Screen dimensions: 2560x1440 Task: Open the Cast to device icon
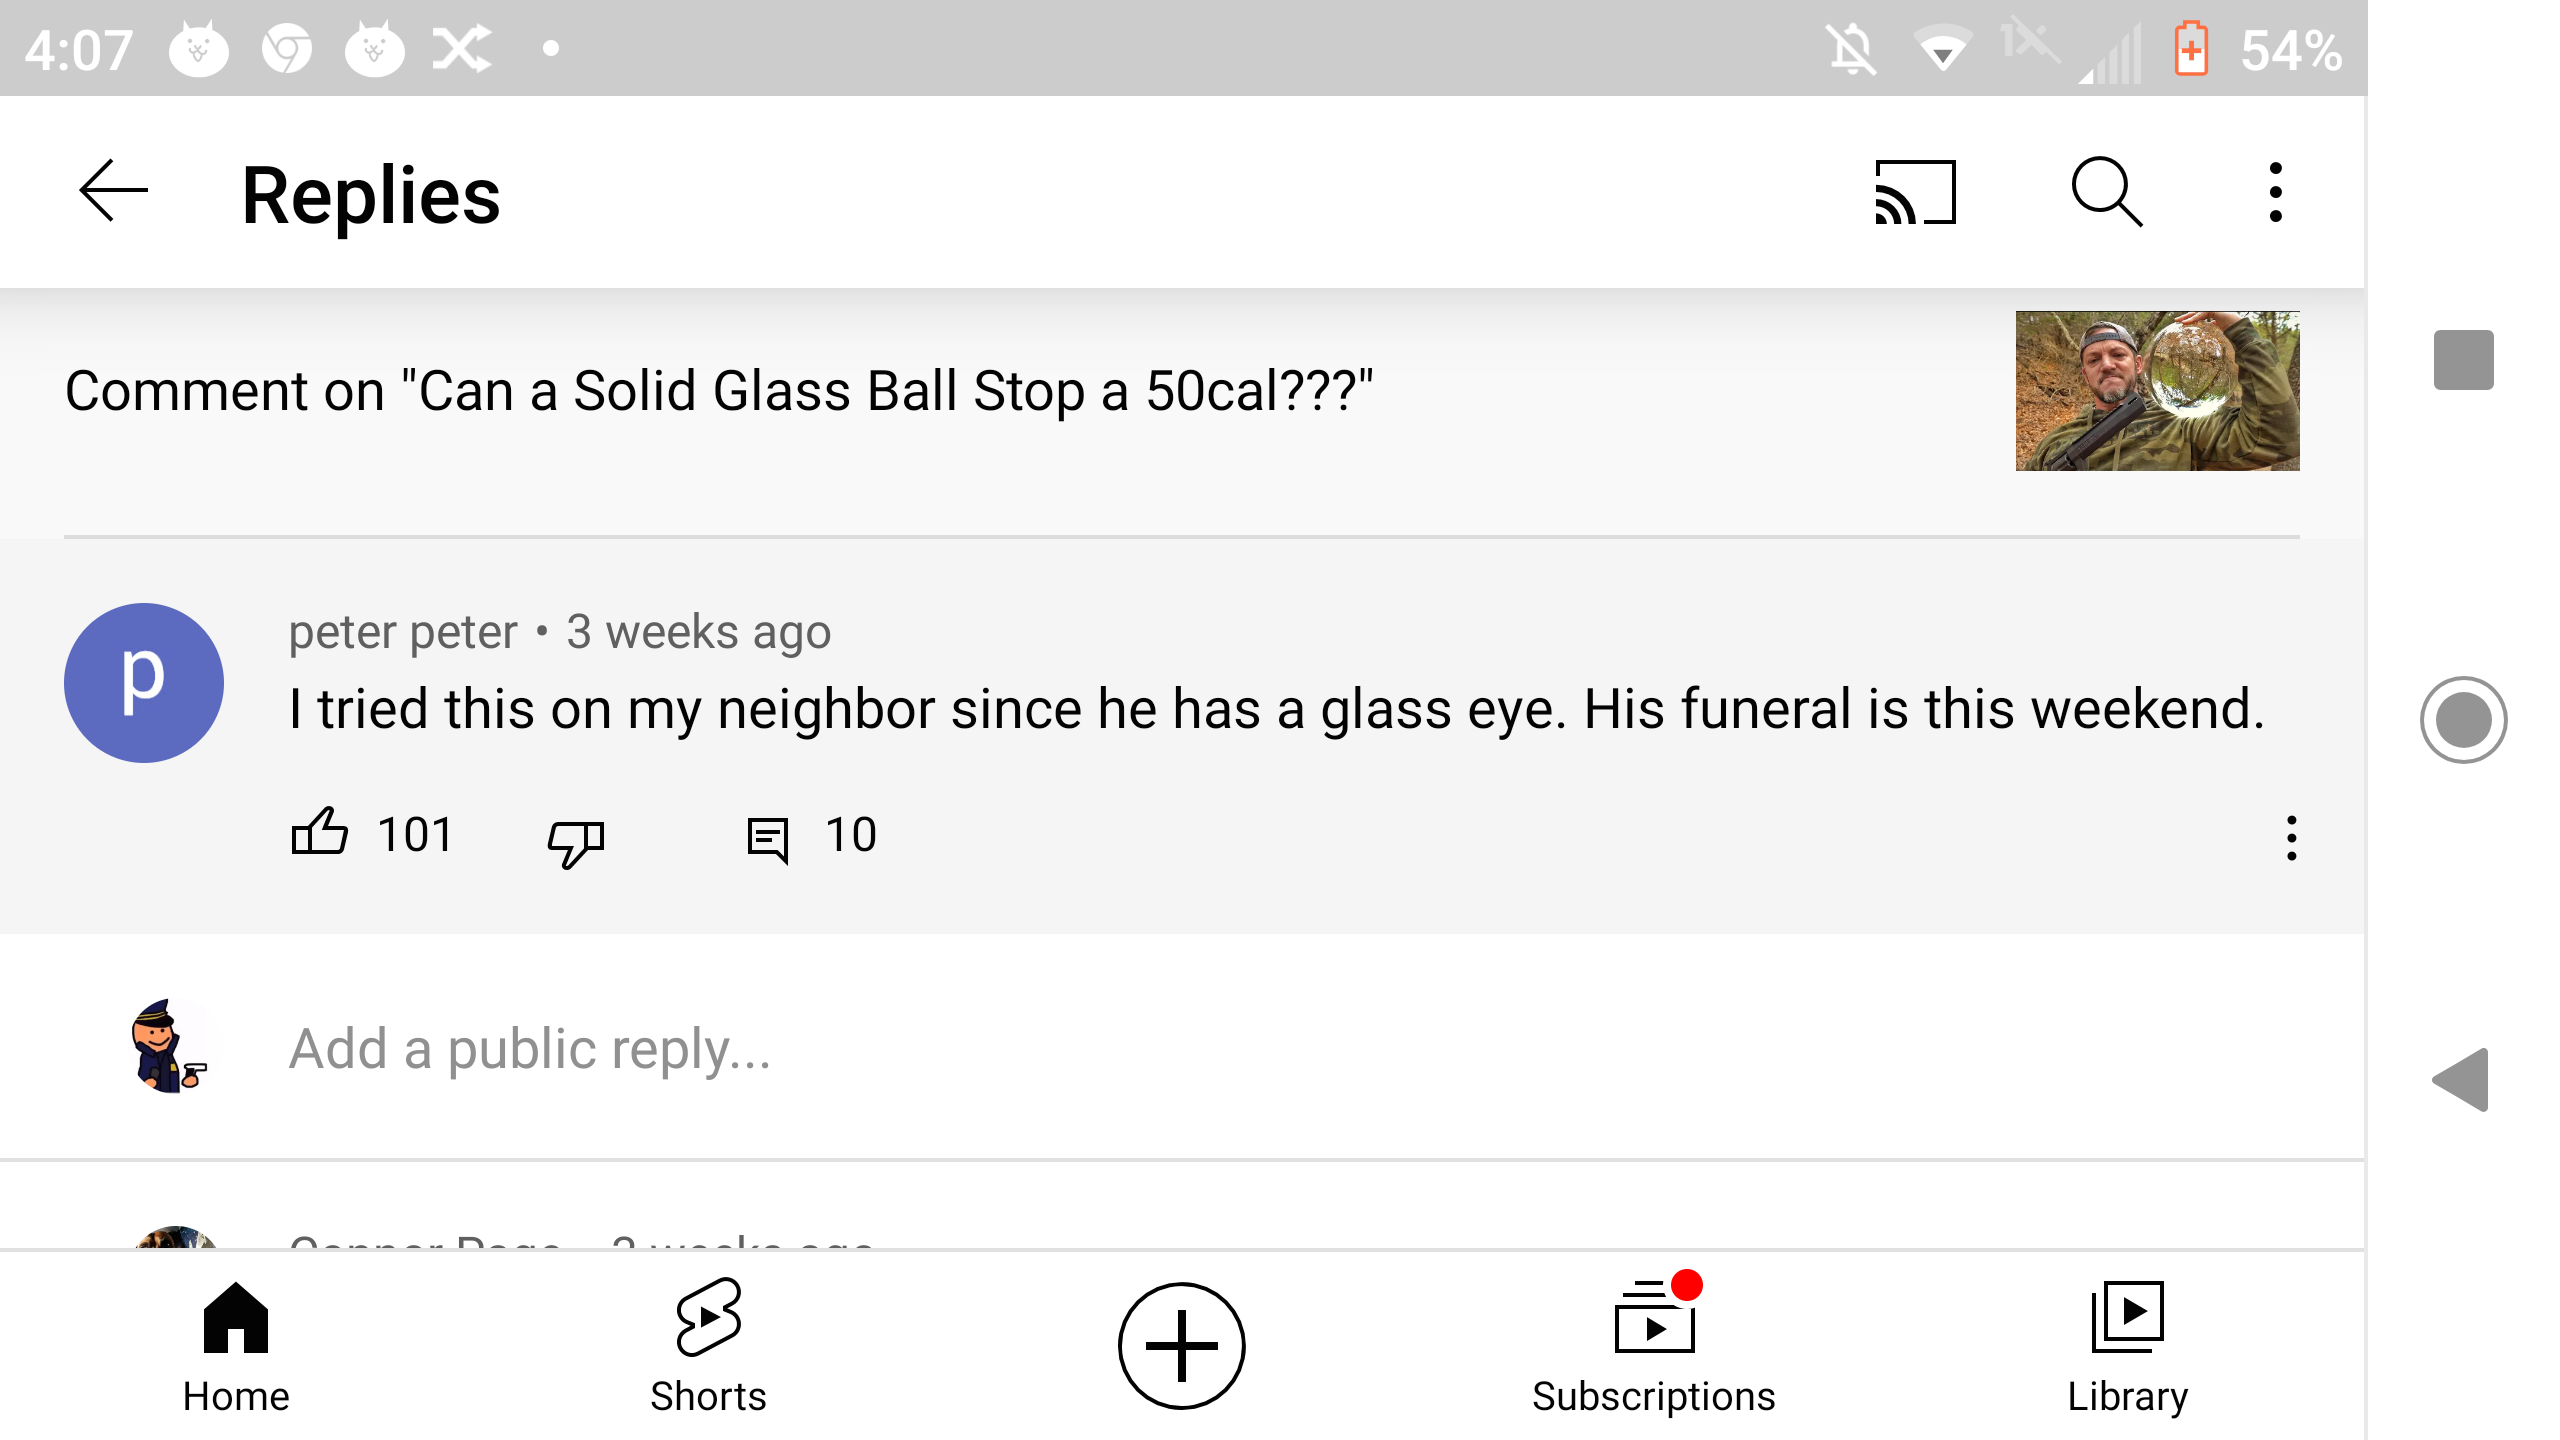[1915, 192]
